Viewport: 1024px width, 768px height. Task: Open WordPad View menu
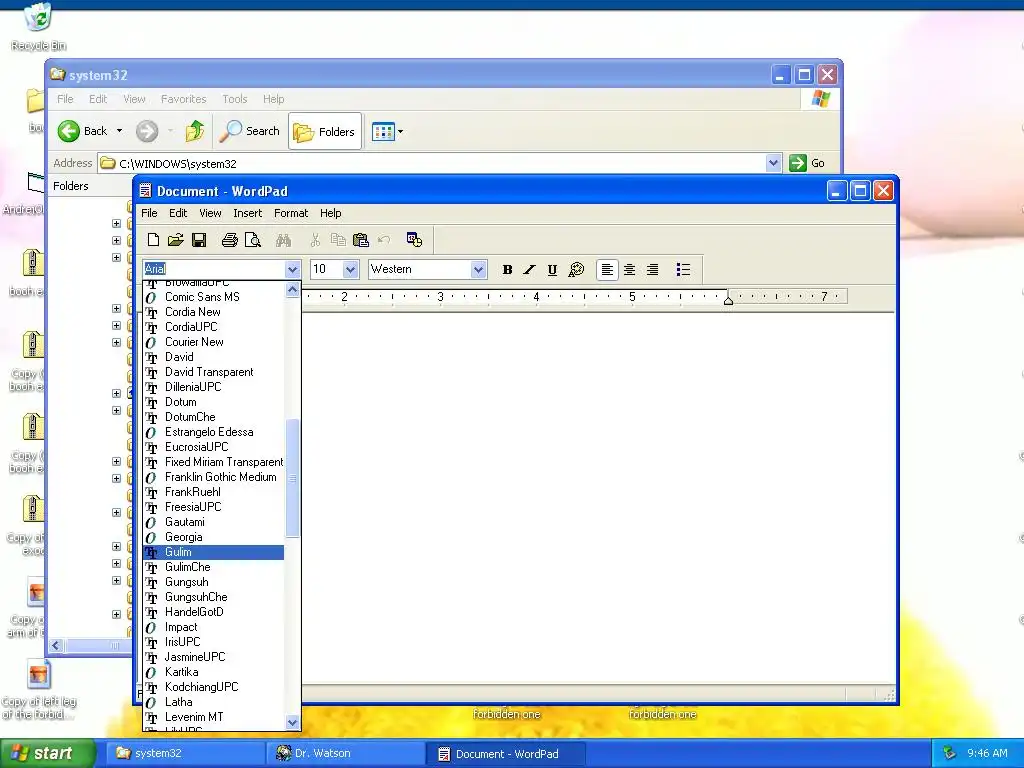click(x=210, y=213)
